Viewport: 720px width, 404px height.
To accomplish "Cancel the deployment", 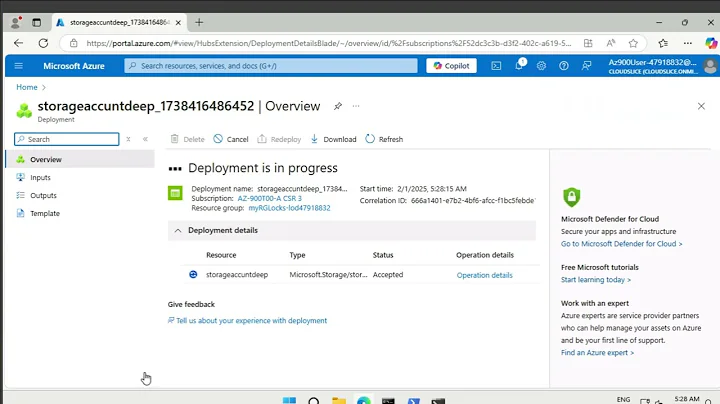I will 231,139.
